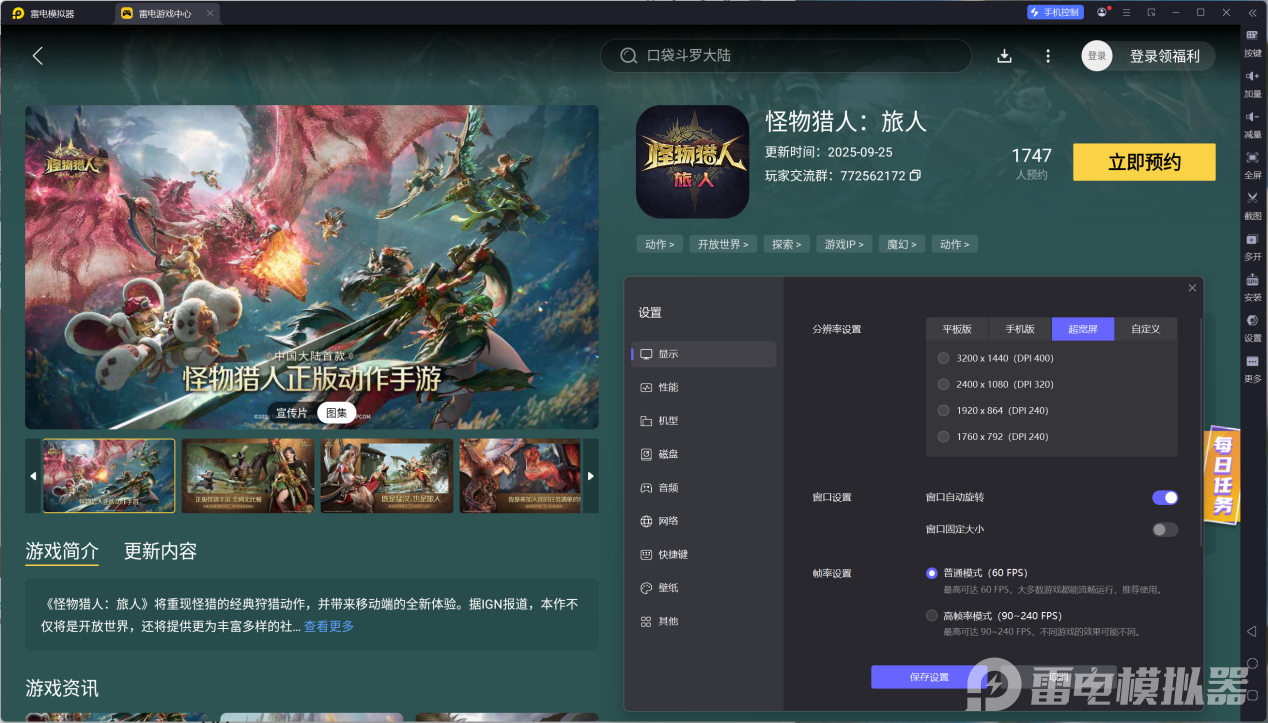Open the three-dot options menu beside search
This screenshot has height=723, width=1268.
(1048, 56)
